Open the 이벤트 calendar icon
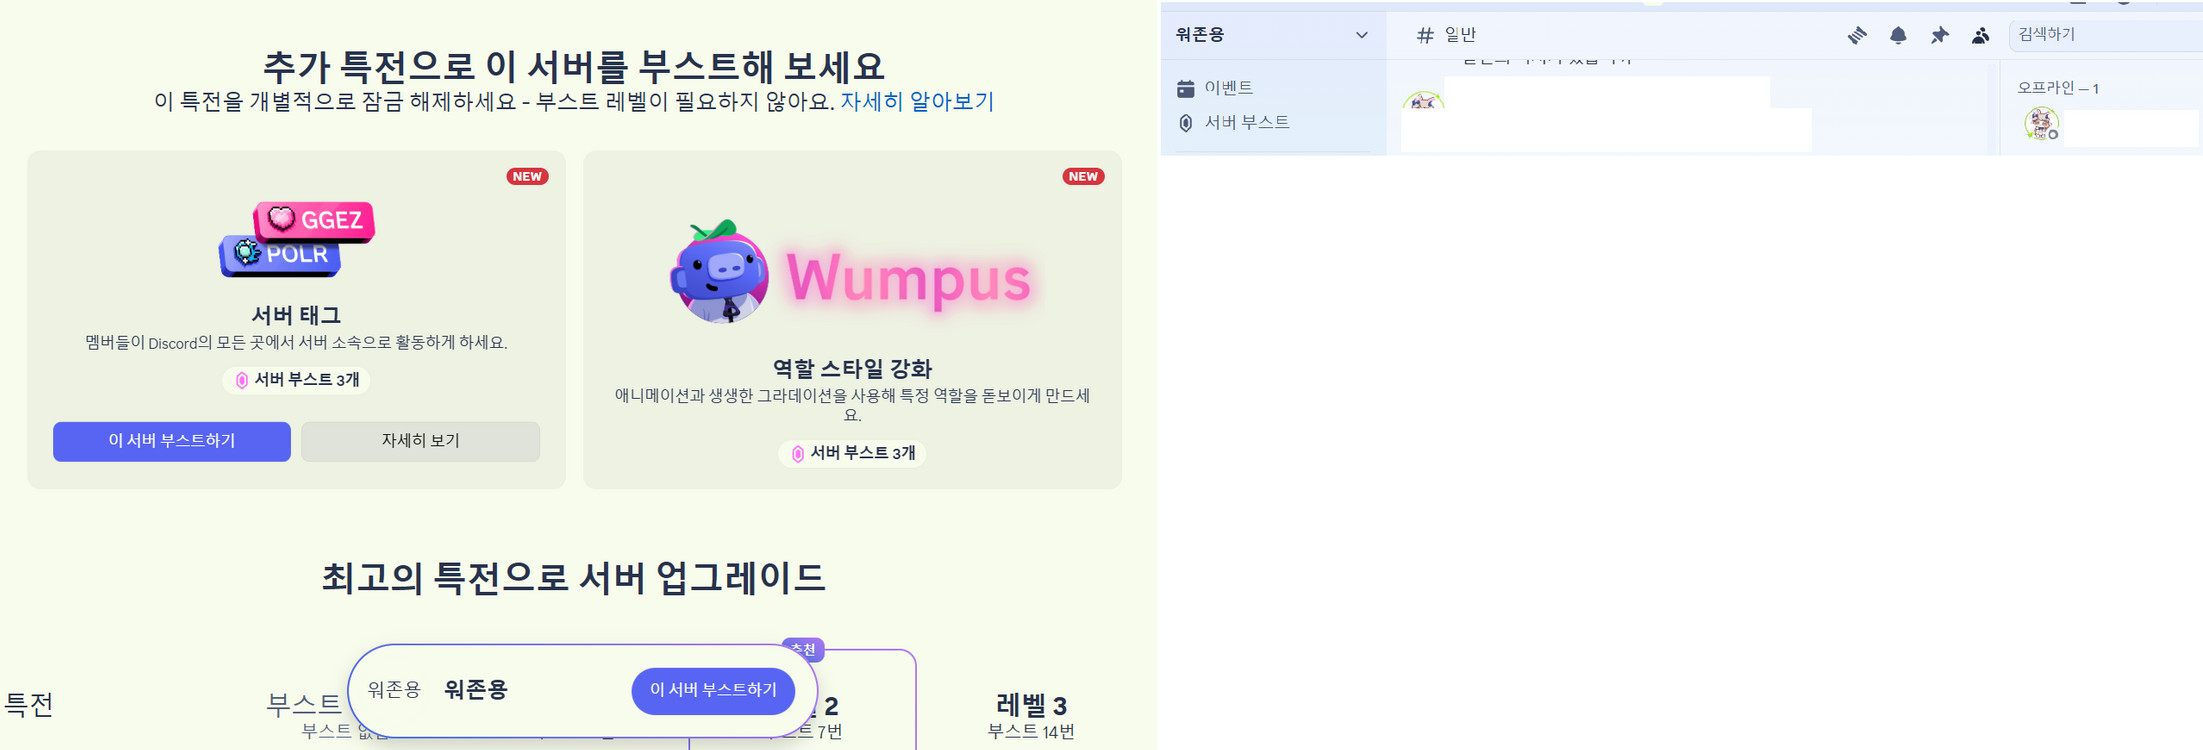The height and width of the screenshot is (750, 2203). 1186,88
